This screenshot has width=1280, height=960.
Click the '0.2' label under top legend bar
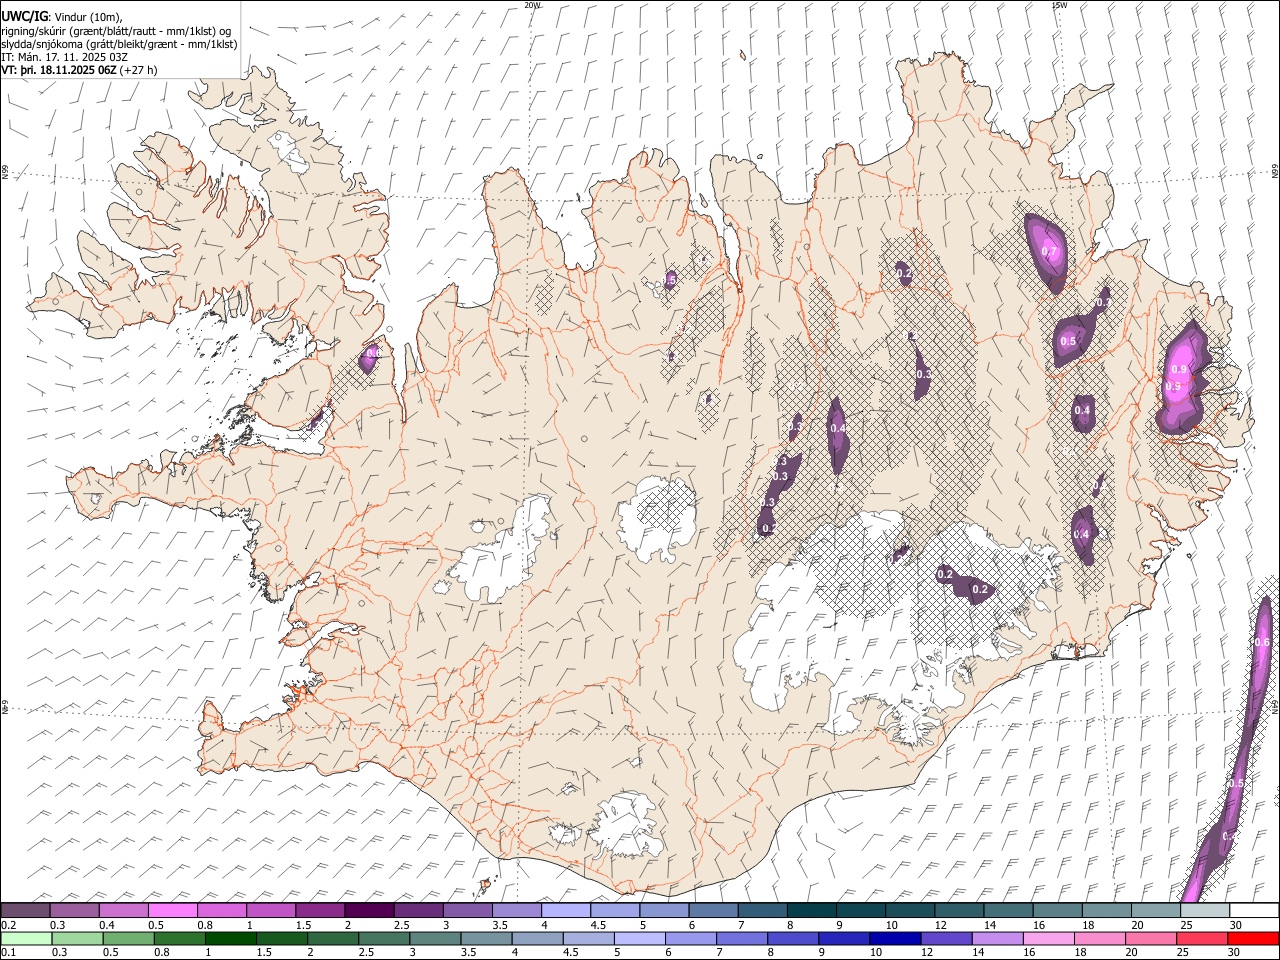point(8,924)
